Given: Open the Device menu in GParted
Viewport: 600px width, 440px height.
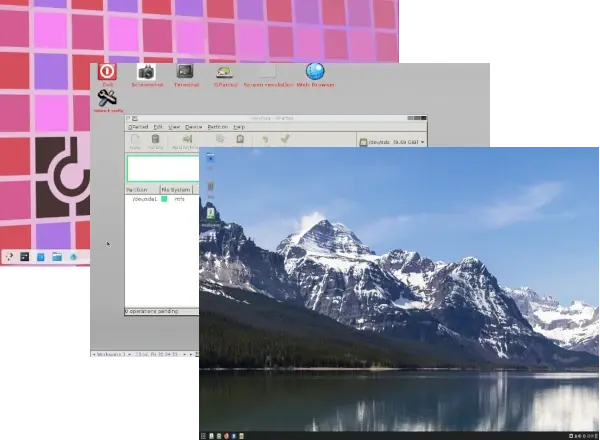Looking at the screenshot, I should (x=193, y=127).
